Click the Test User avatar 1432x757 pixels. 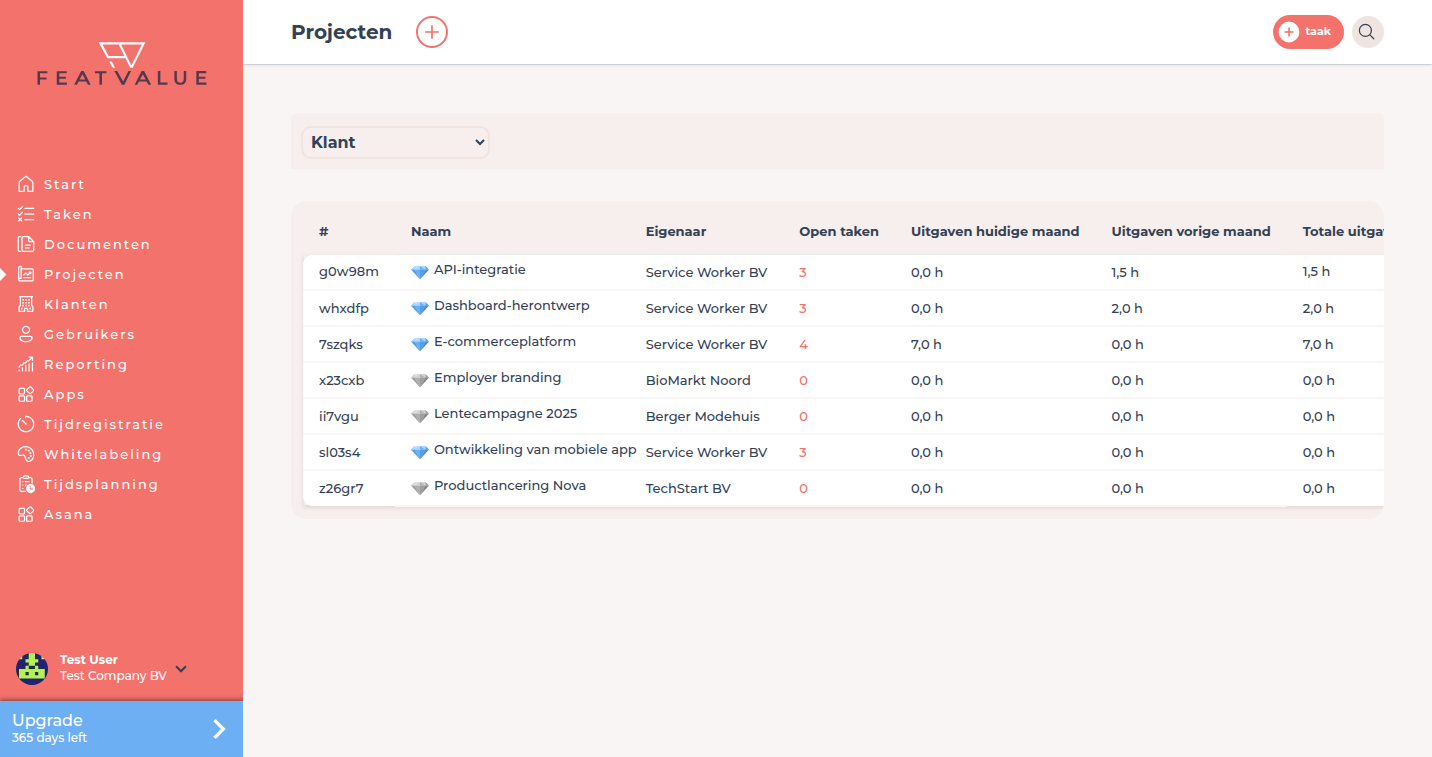[32, 668]
